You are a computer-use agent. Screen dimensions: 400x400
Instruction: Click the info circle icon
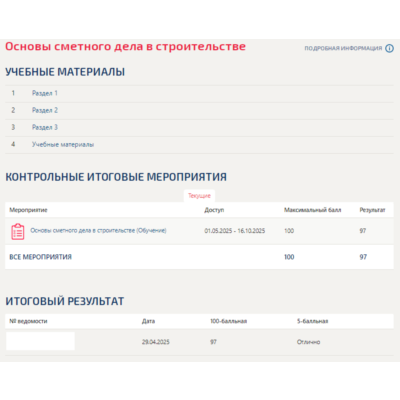click(389, 48)
